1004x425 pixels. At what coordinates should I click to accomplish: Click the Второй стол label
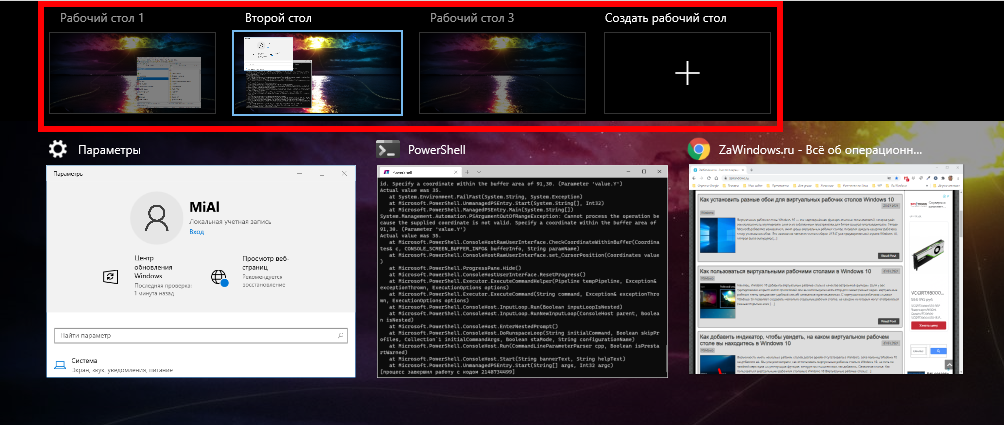[279, 18]
